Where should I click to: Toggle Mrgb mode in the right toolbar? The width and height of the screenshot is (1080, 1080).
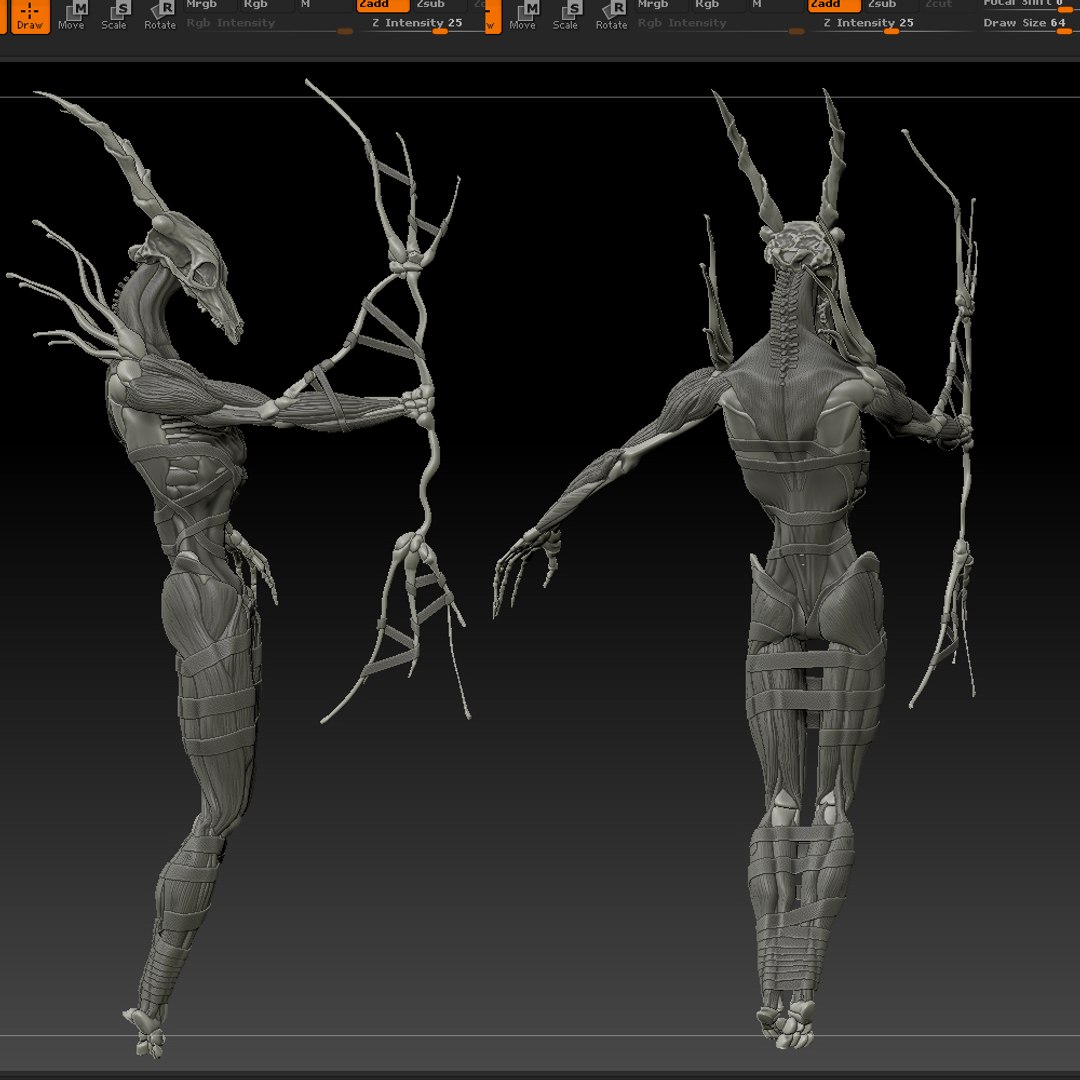pyautogui.click(x=661, y=6)
